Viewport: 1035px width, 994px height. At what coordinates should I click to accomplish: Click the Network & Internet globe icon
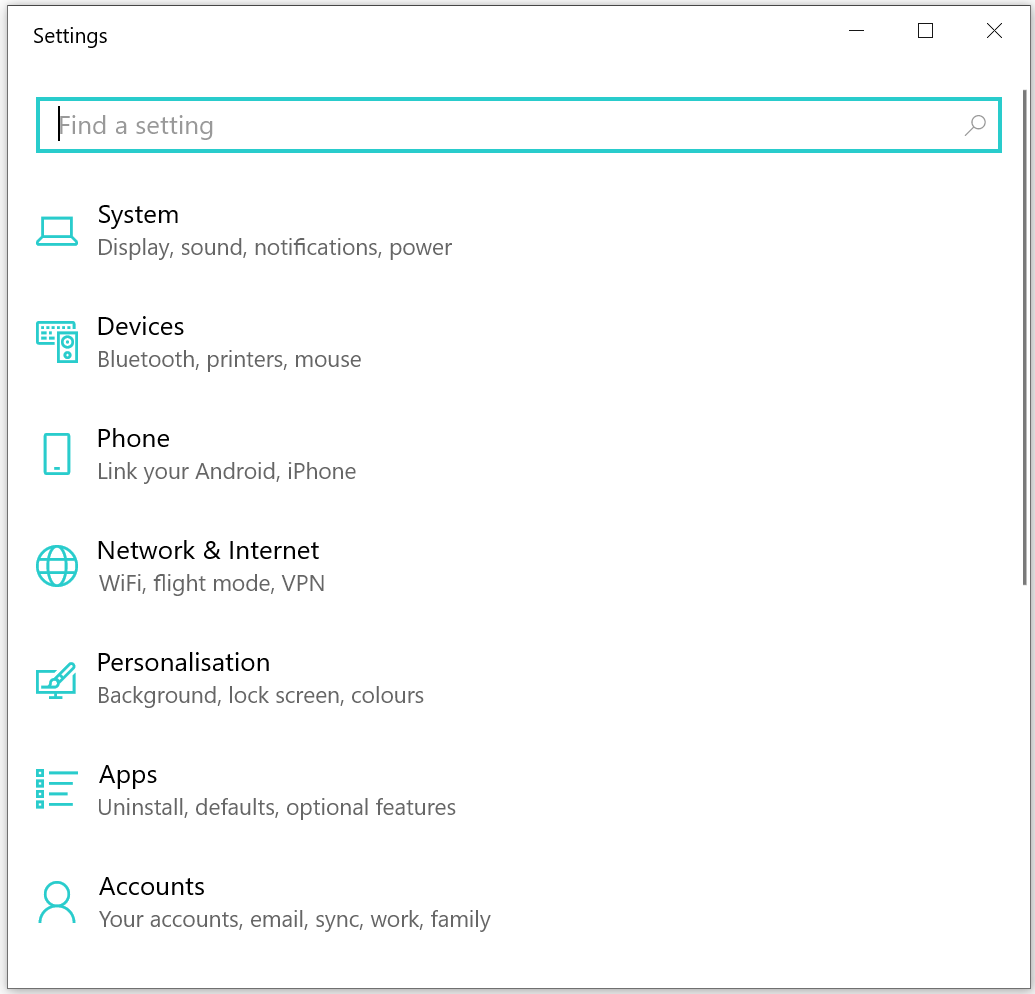57,566
